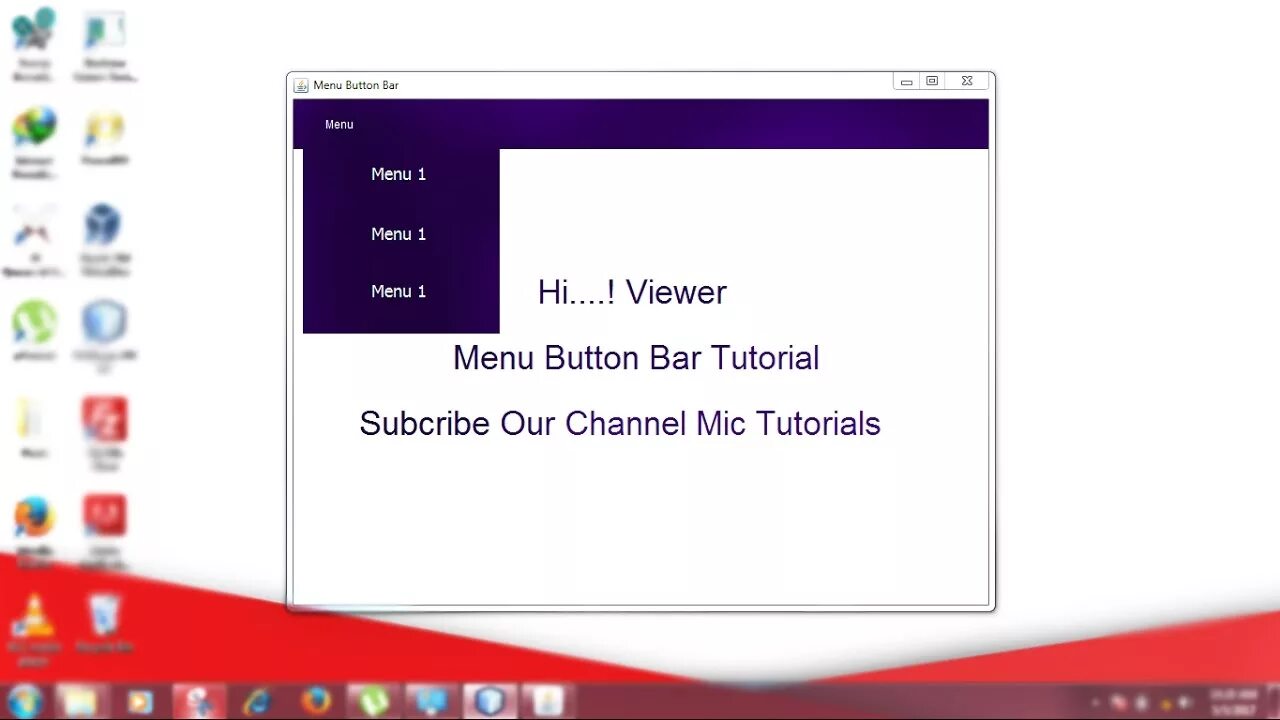The width and height of the screenshot is (1280, 720).
Task: Launch Windows Media Player from the taskbar
Action: point(140,701)
